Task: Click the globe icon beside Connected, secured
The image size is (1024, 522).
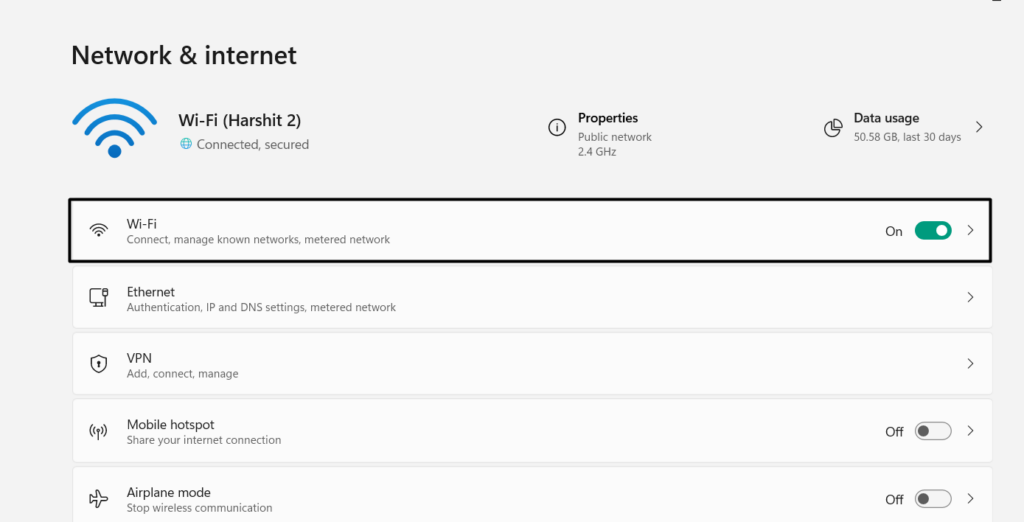Action: coord(185,144)
